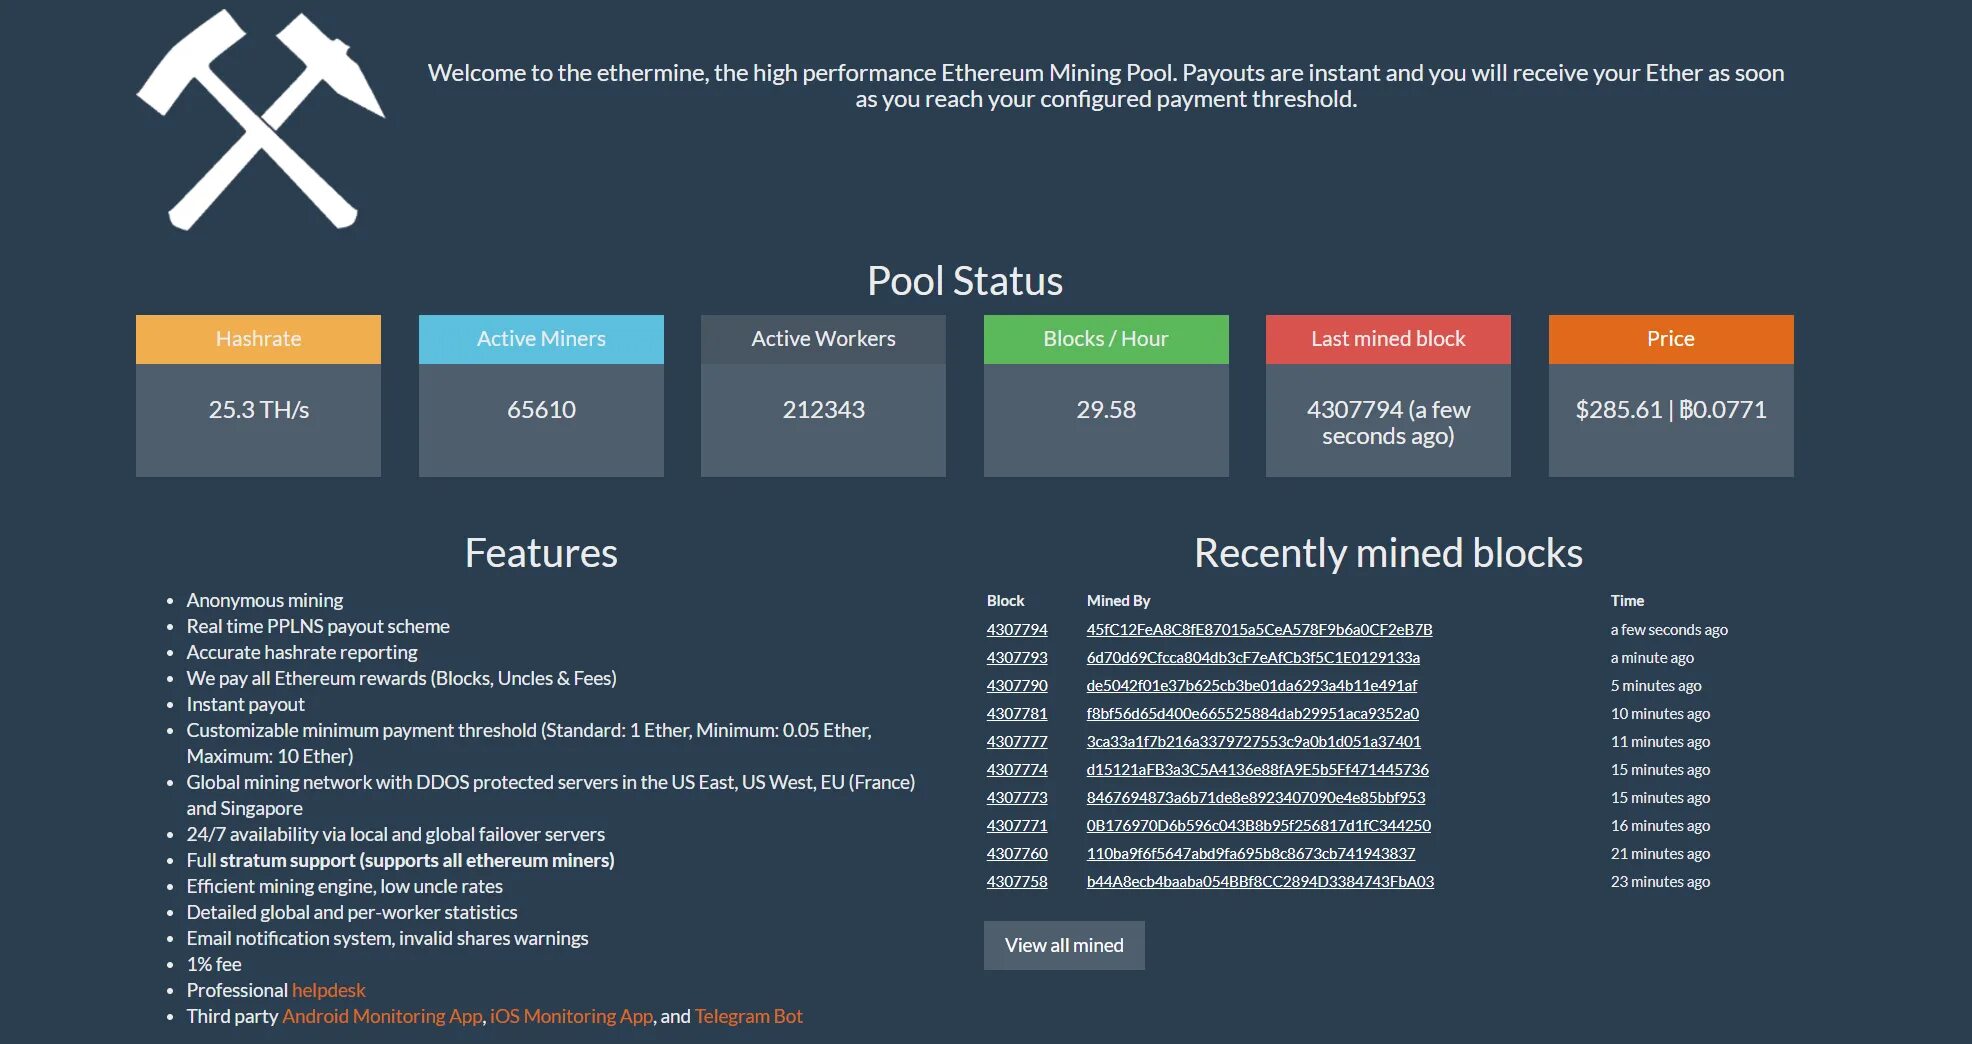Click the welcome message paragraph
Viewport: 1972px width, 1044px height.
pos(1106,86)
